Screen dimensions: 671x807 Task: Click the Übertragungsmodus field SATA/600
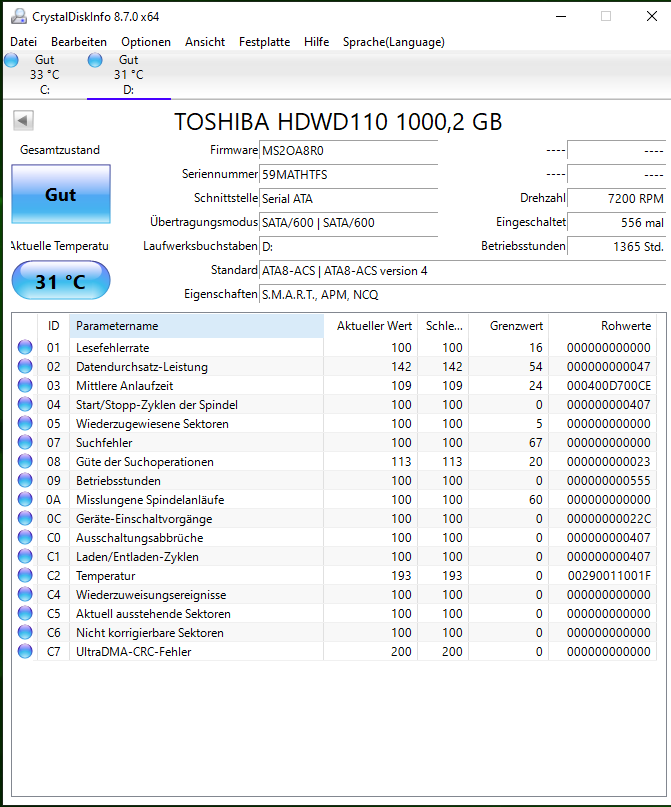(x=348, y=223)
